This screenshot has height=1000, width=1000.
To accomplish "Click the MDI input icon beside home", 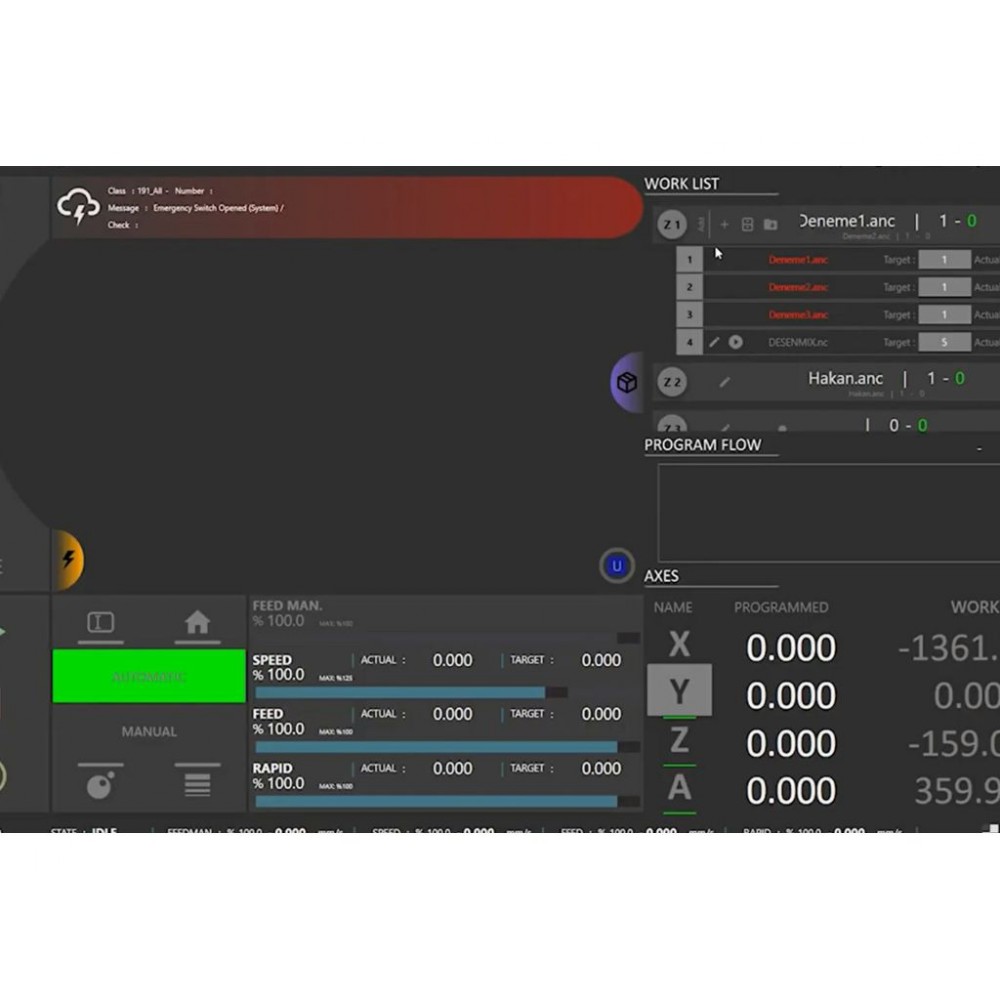I will (x=101, y=623).
